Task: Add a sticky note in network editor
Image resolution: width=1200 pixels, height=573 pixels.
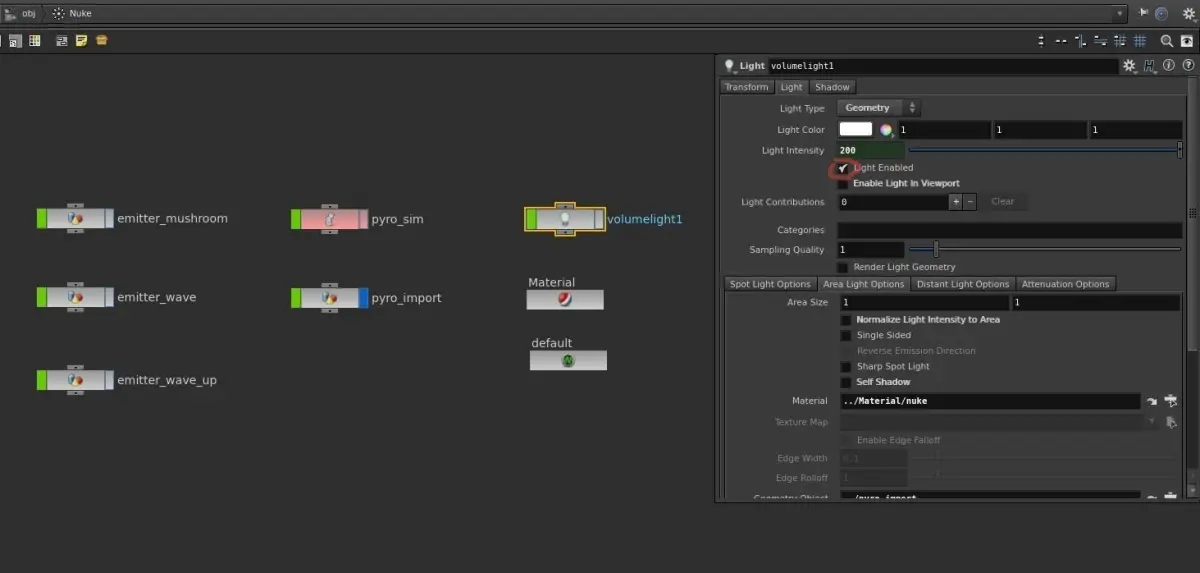Action: click(82, 41)
